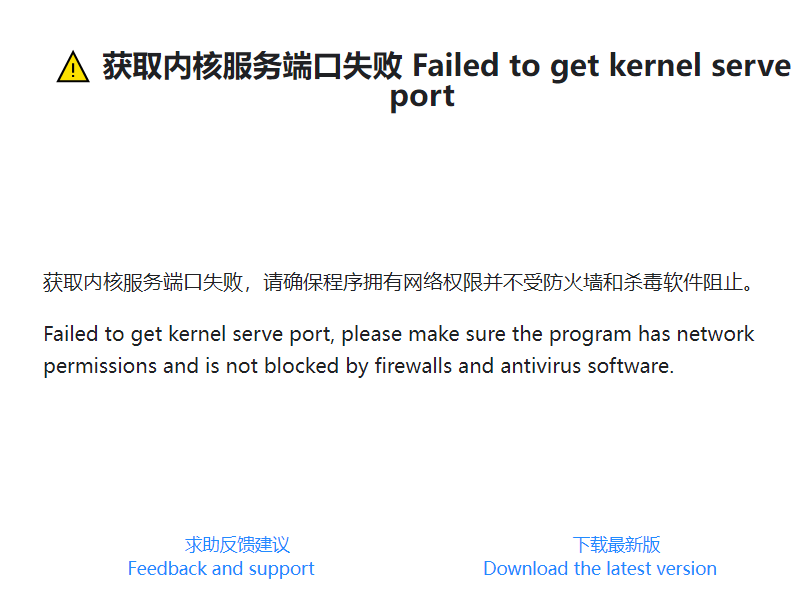Image resolution: width=811 pixels, height=614 pixels.
Task: Click the word network in English paragraph
Action: (715, 334)
